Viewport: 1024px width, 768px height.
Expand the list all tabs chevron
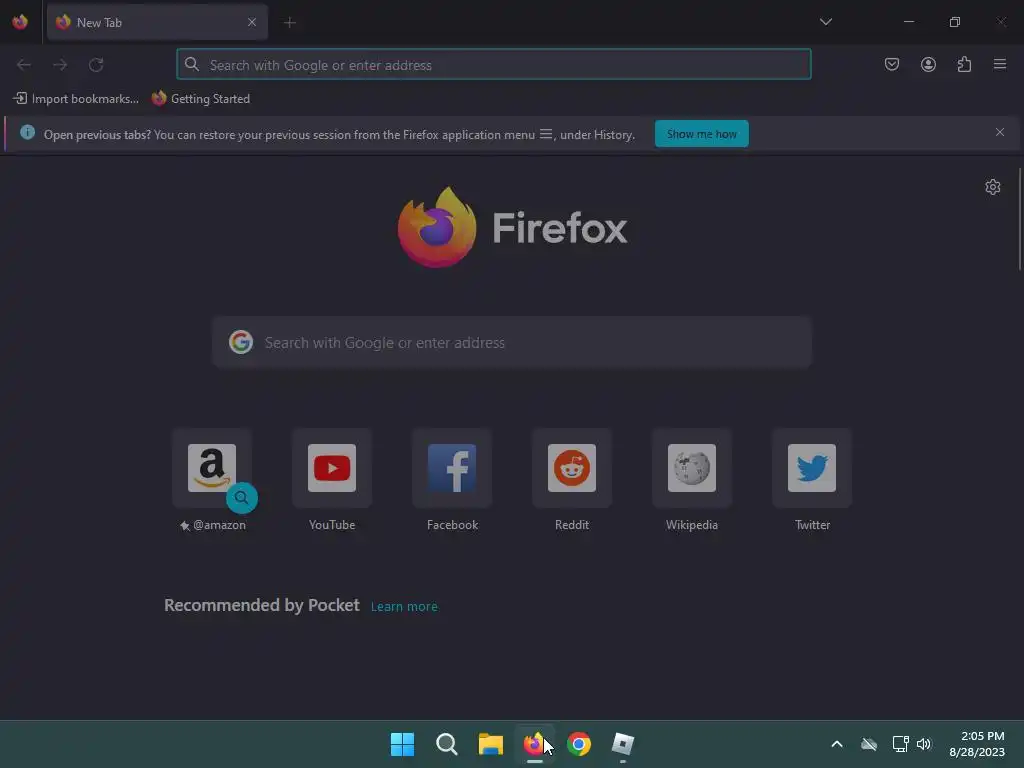[825, 22]
